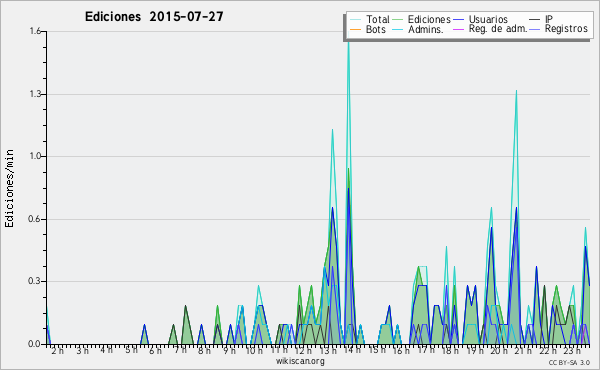Click the y-axis value 0.0

click(x=34, y=344)
